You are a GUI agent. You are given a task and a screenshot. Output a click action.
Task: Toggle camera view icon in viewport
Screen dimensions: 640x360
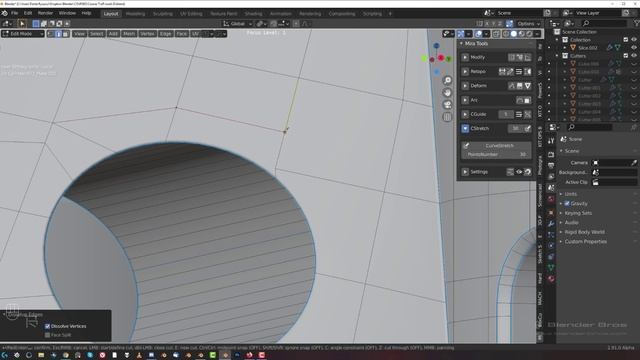(x=447, y=104)
